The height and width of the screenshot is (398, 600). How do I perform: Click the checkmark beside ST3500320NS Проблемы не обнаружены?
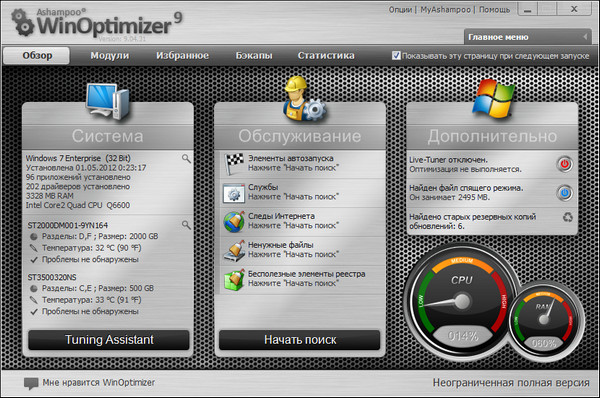[x=34, y=312]
